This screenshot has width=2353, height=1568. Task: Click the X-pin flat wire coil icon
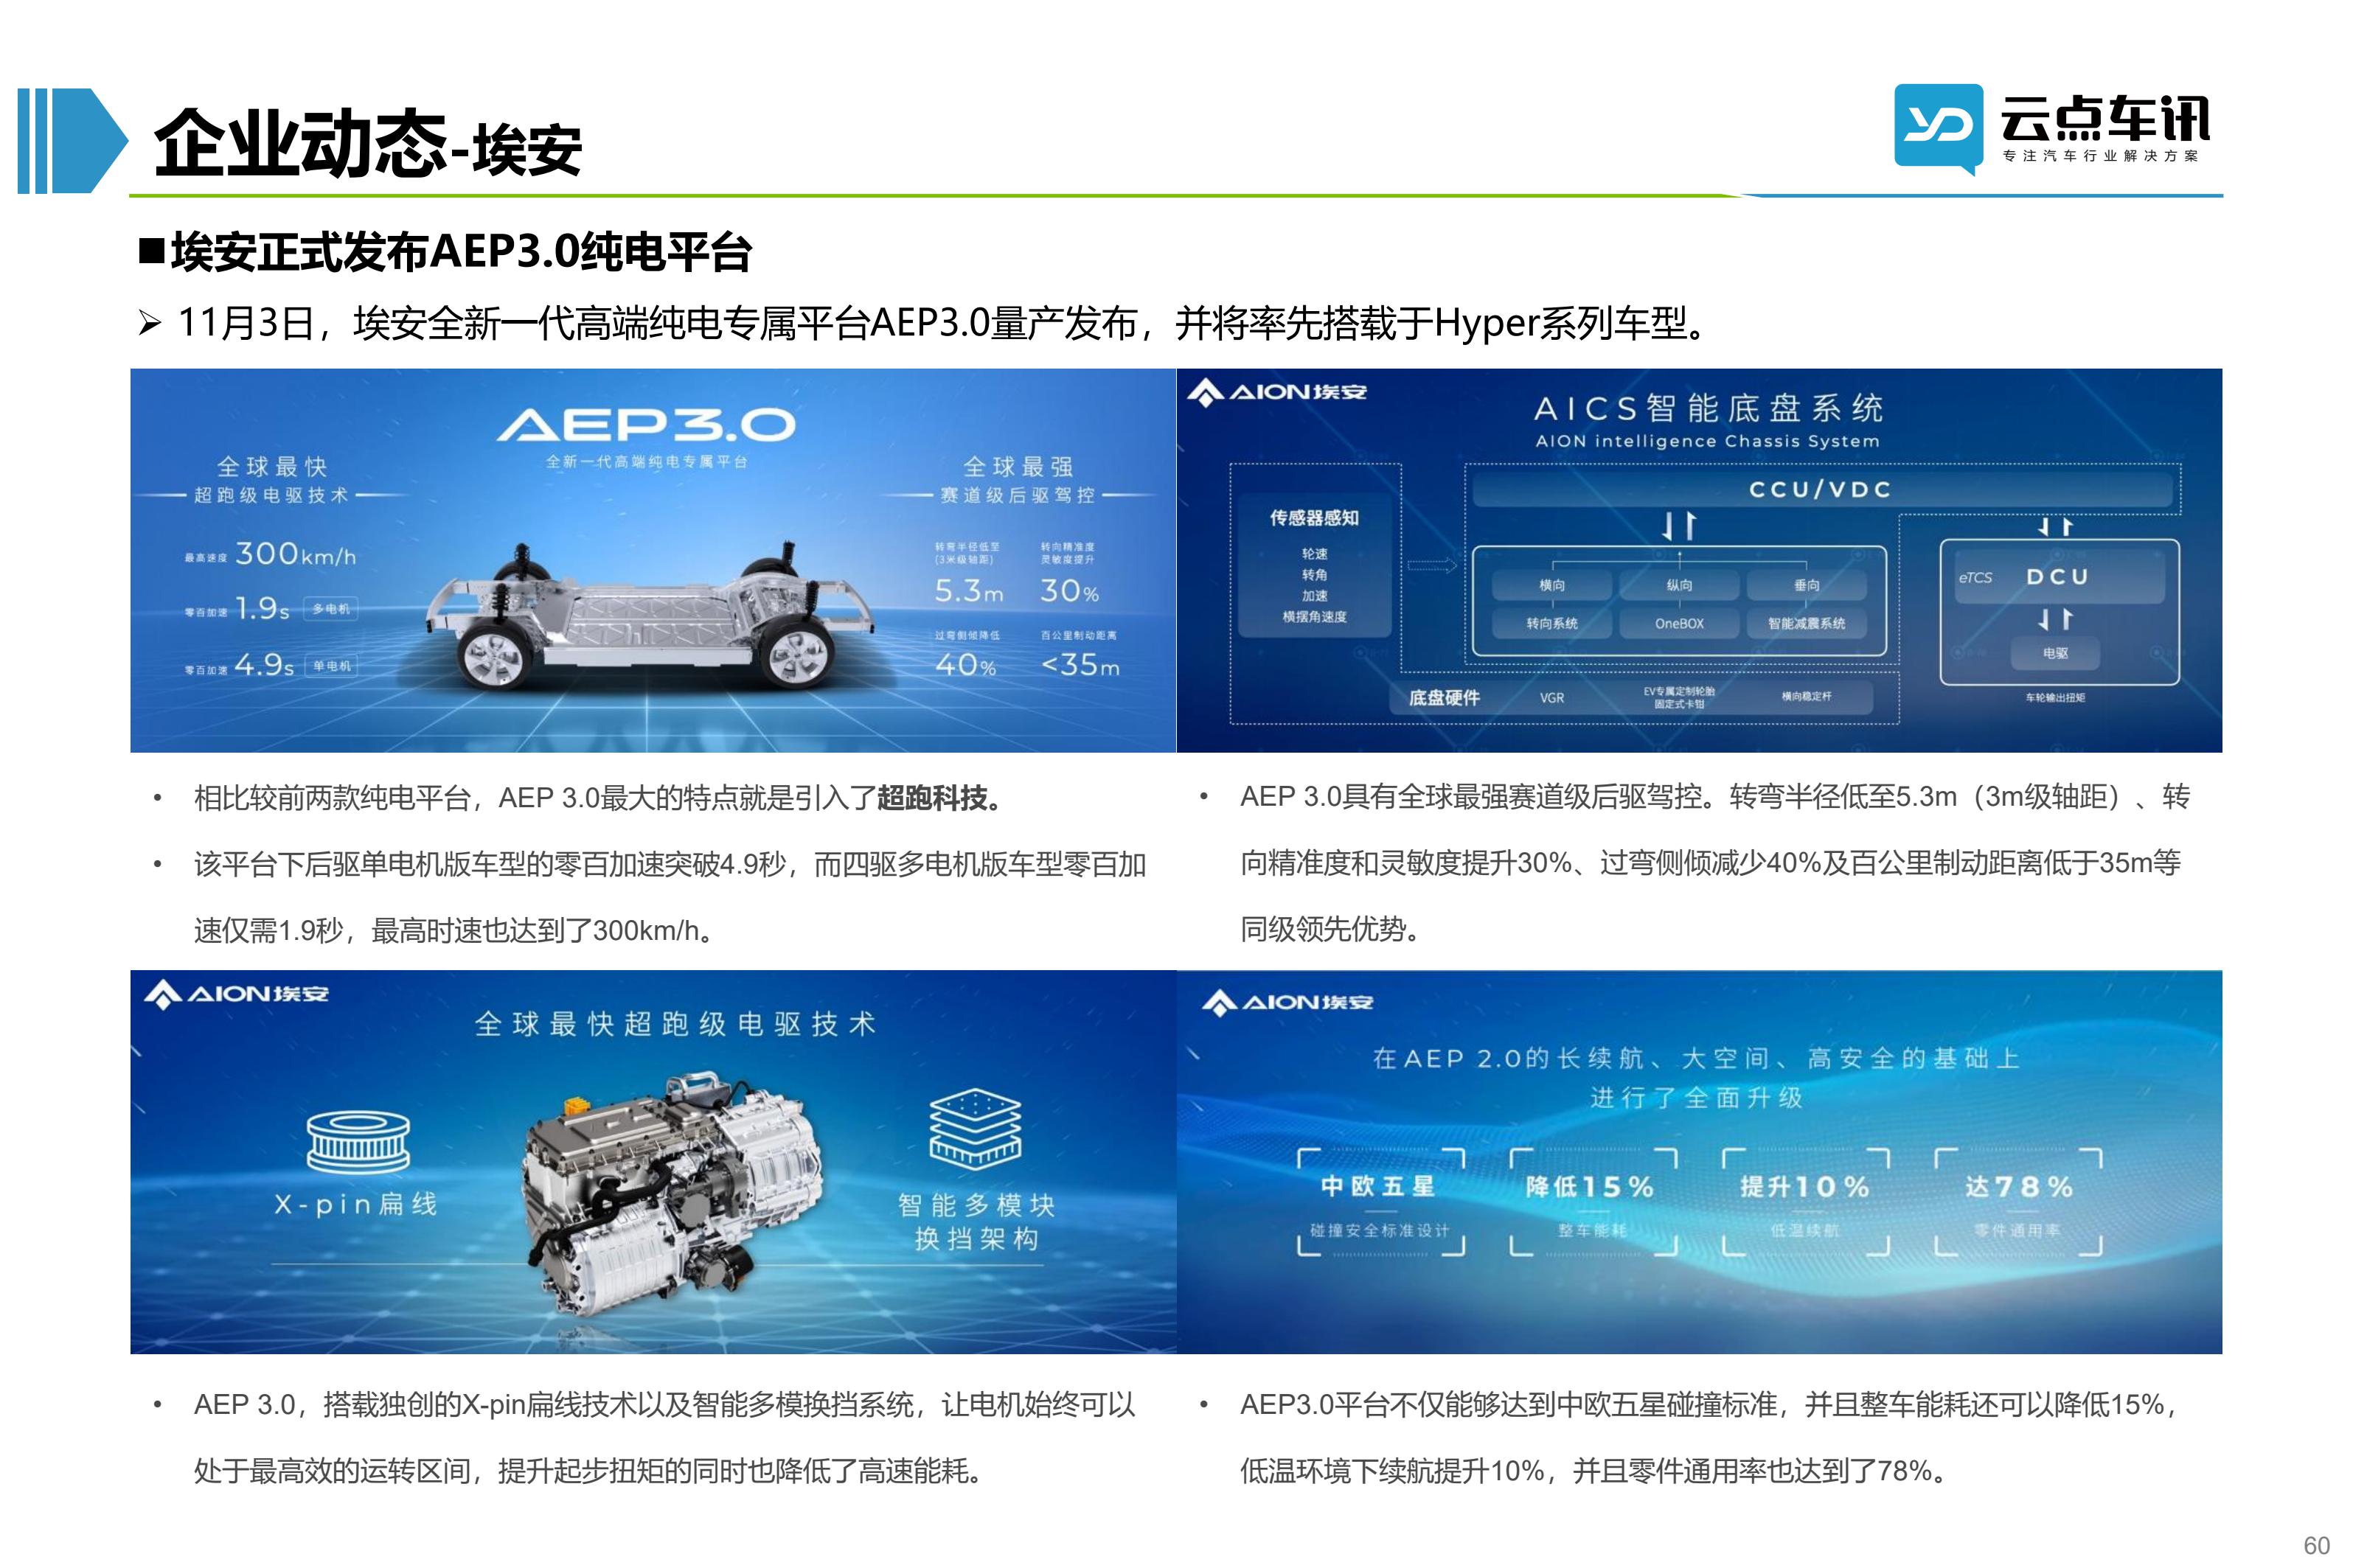point(358,1142)
